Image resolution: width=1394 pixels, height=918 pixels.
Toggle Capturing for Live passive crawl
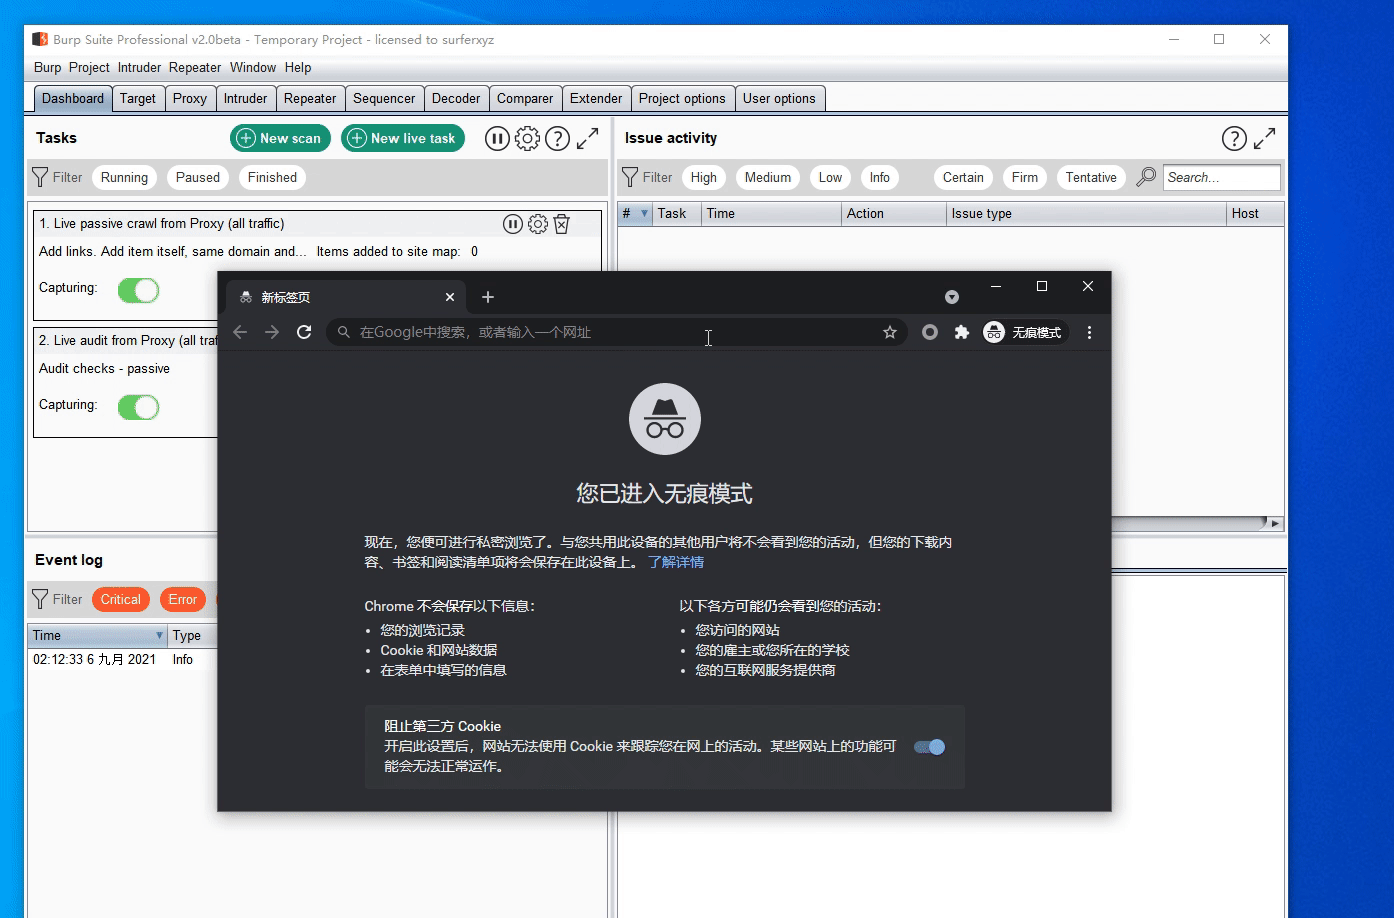click(138, 290)
